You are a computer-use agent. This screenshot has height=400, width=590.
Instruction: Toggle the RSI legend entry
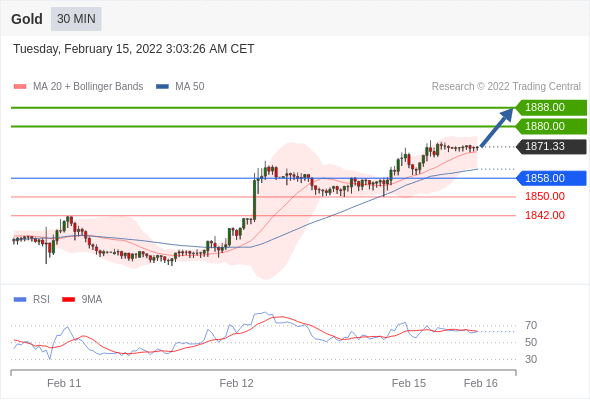[x=32, y=300]
